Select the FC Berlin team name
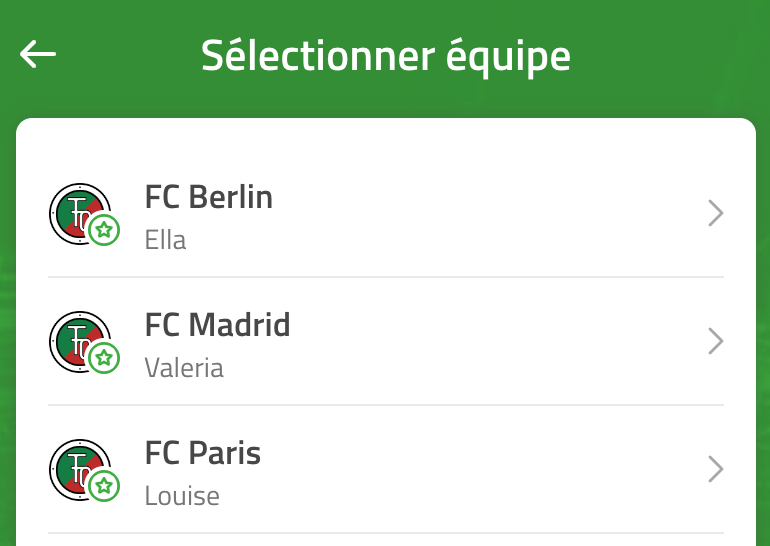This screenshot has width=770, height=546. point(209,197)
